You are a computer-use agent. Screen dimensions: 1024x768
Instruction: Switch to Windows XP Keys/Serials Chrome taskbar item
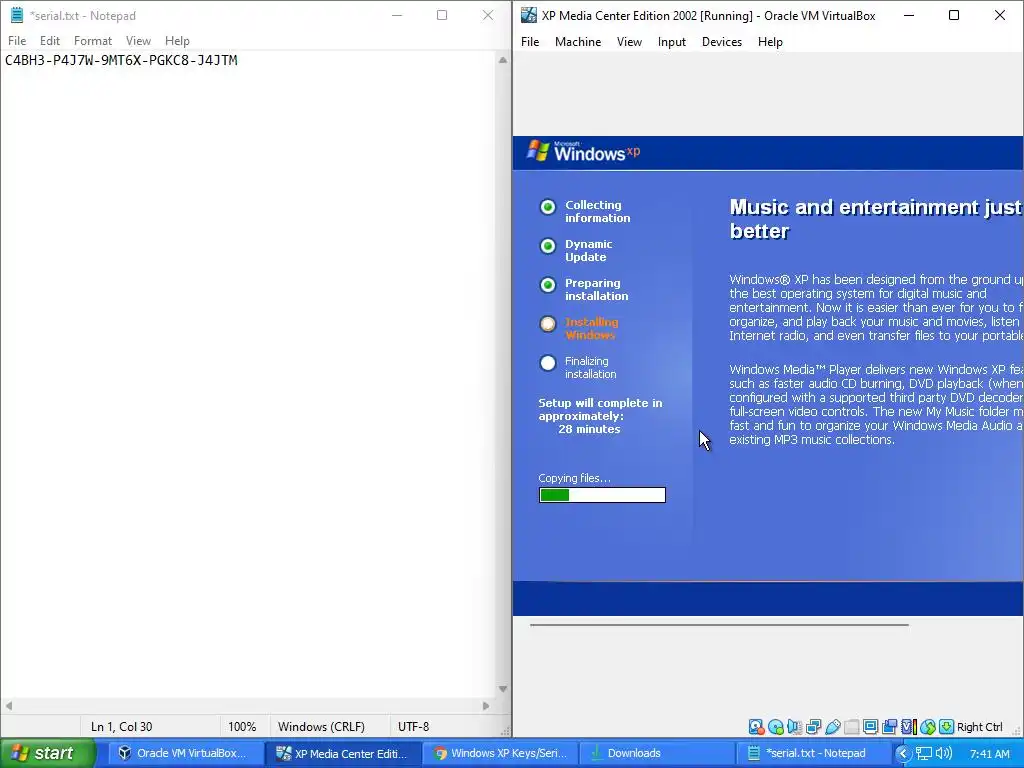pos(501,753)
